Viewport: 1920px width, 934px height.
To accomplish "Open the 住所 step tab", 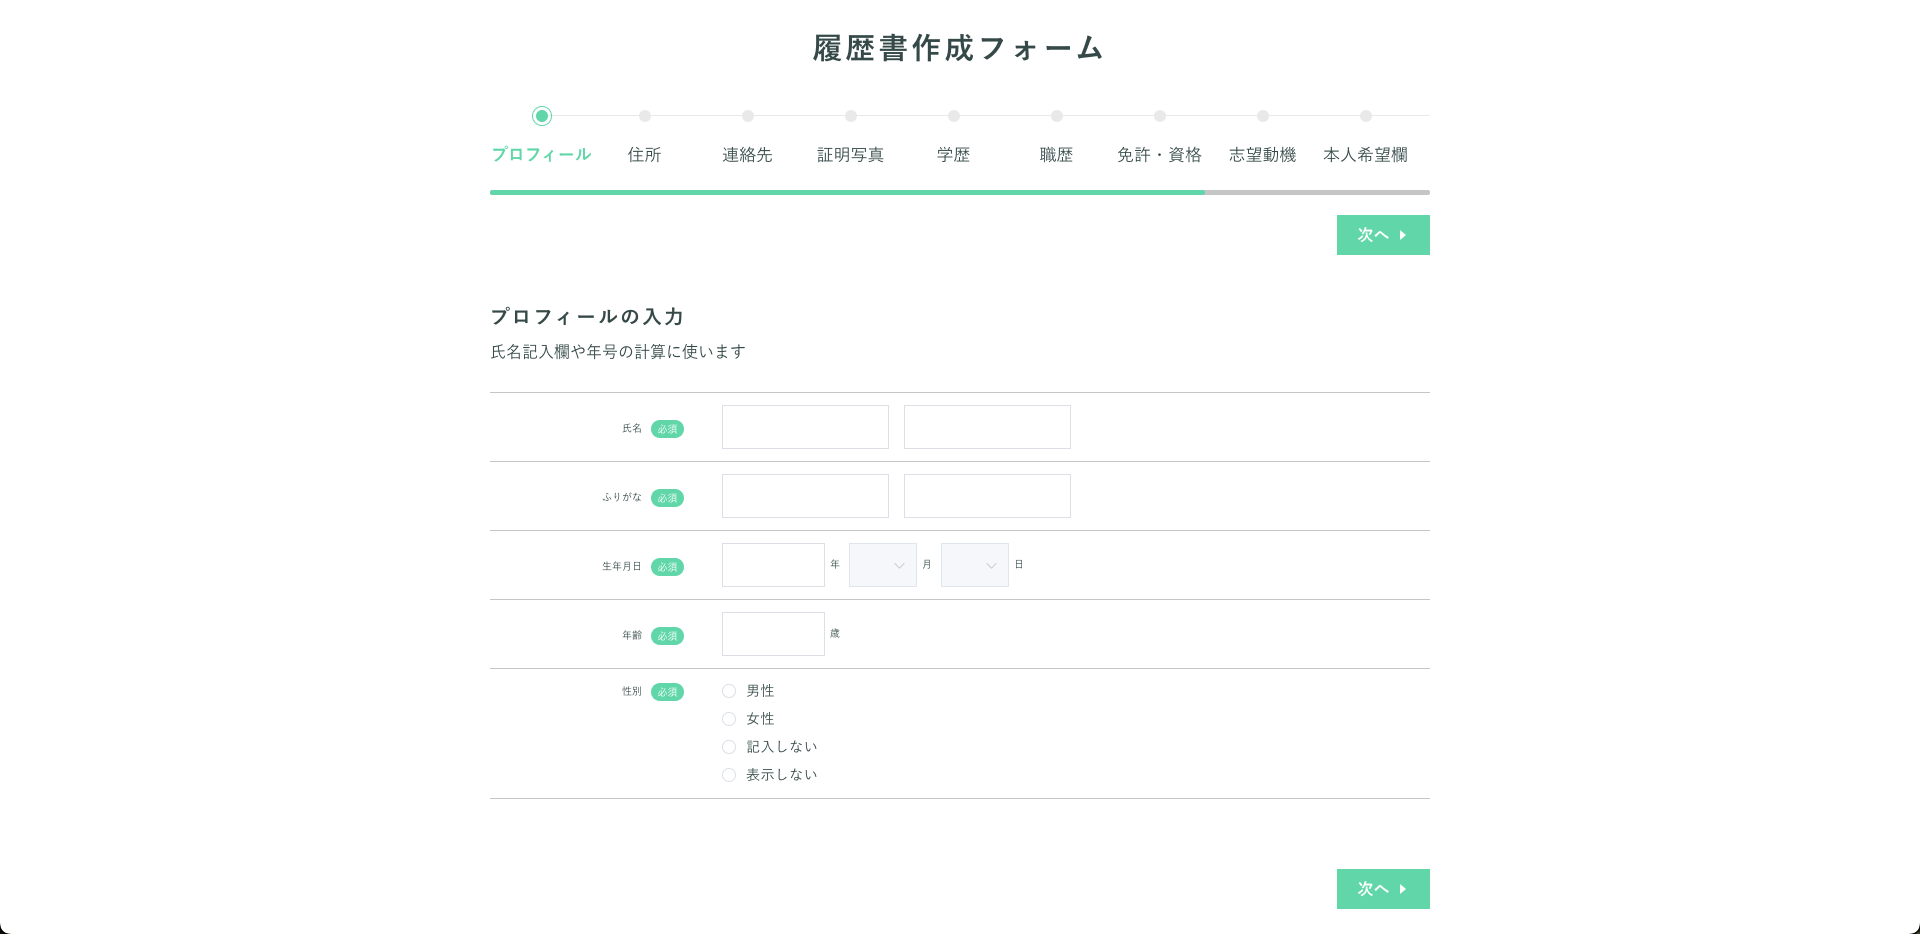I will click(x=644, y=155).
